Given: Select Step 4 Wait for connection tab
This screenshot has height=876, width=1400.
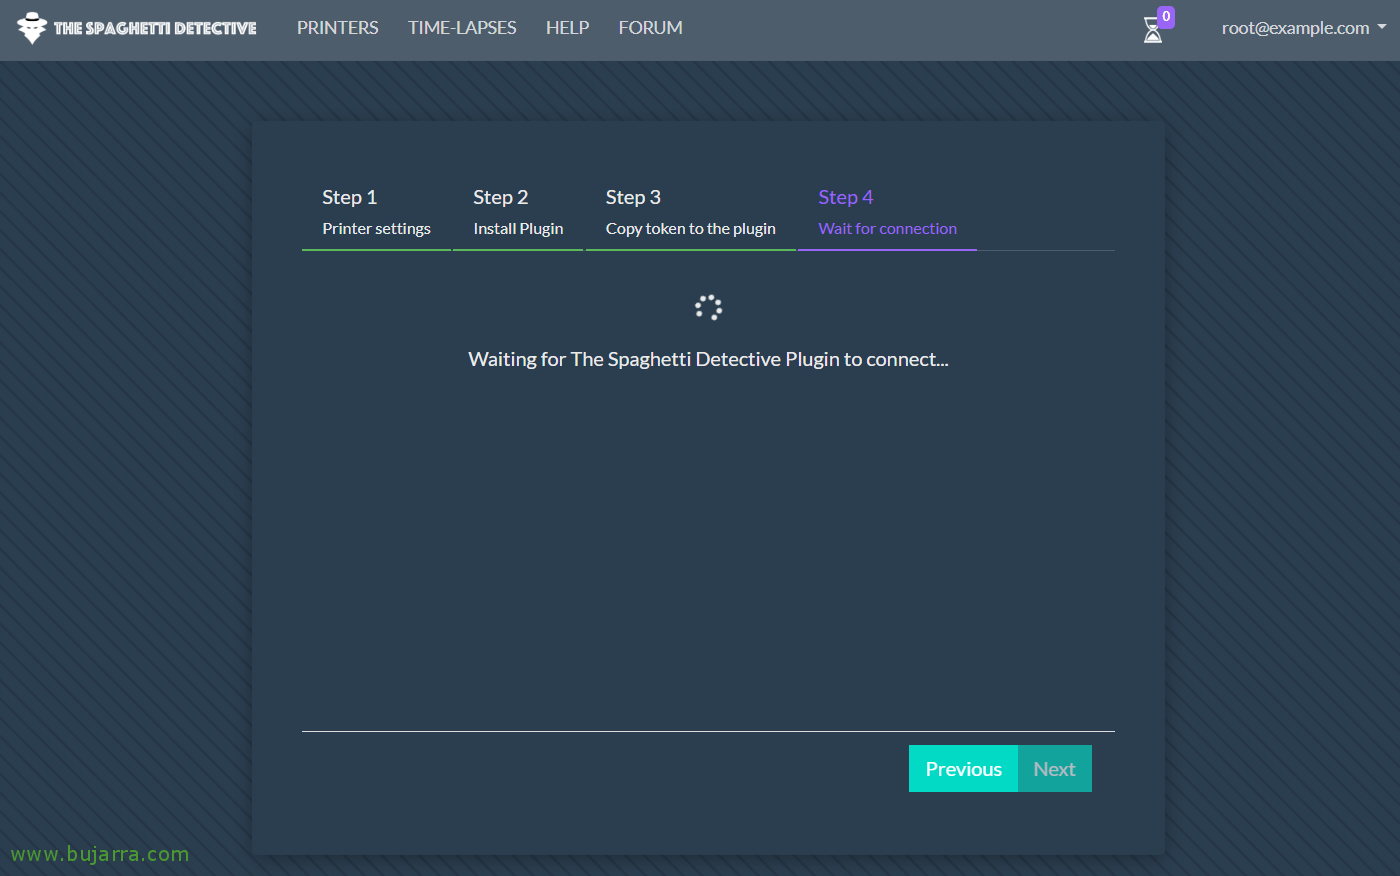Looking at the screenshot, I should point(887,213).
